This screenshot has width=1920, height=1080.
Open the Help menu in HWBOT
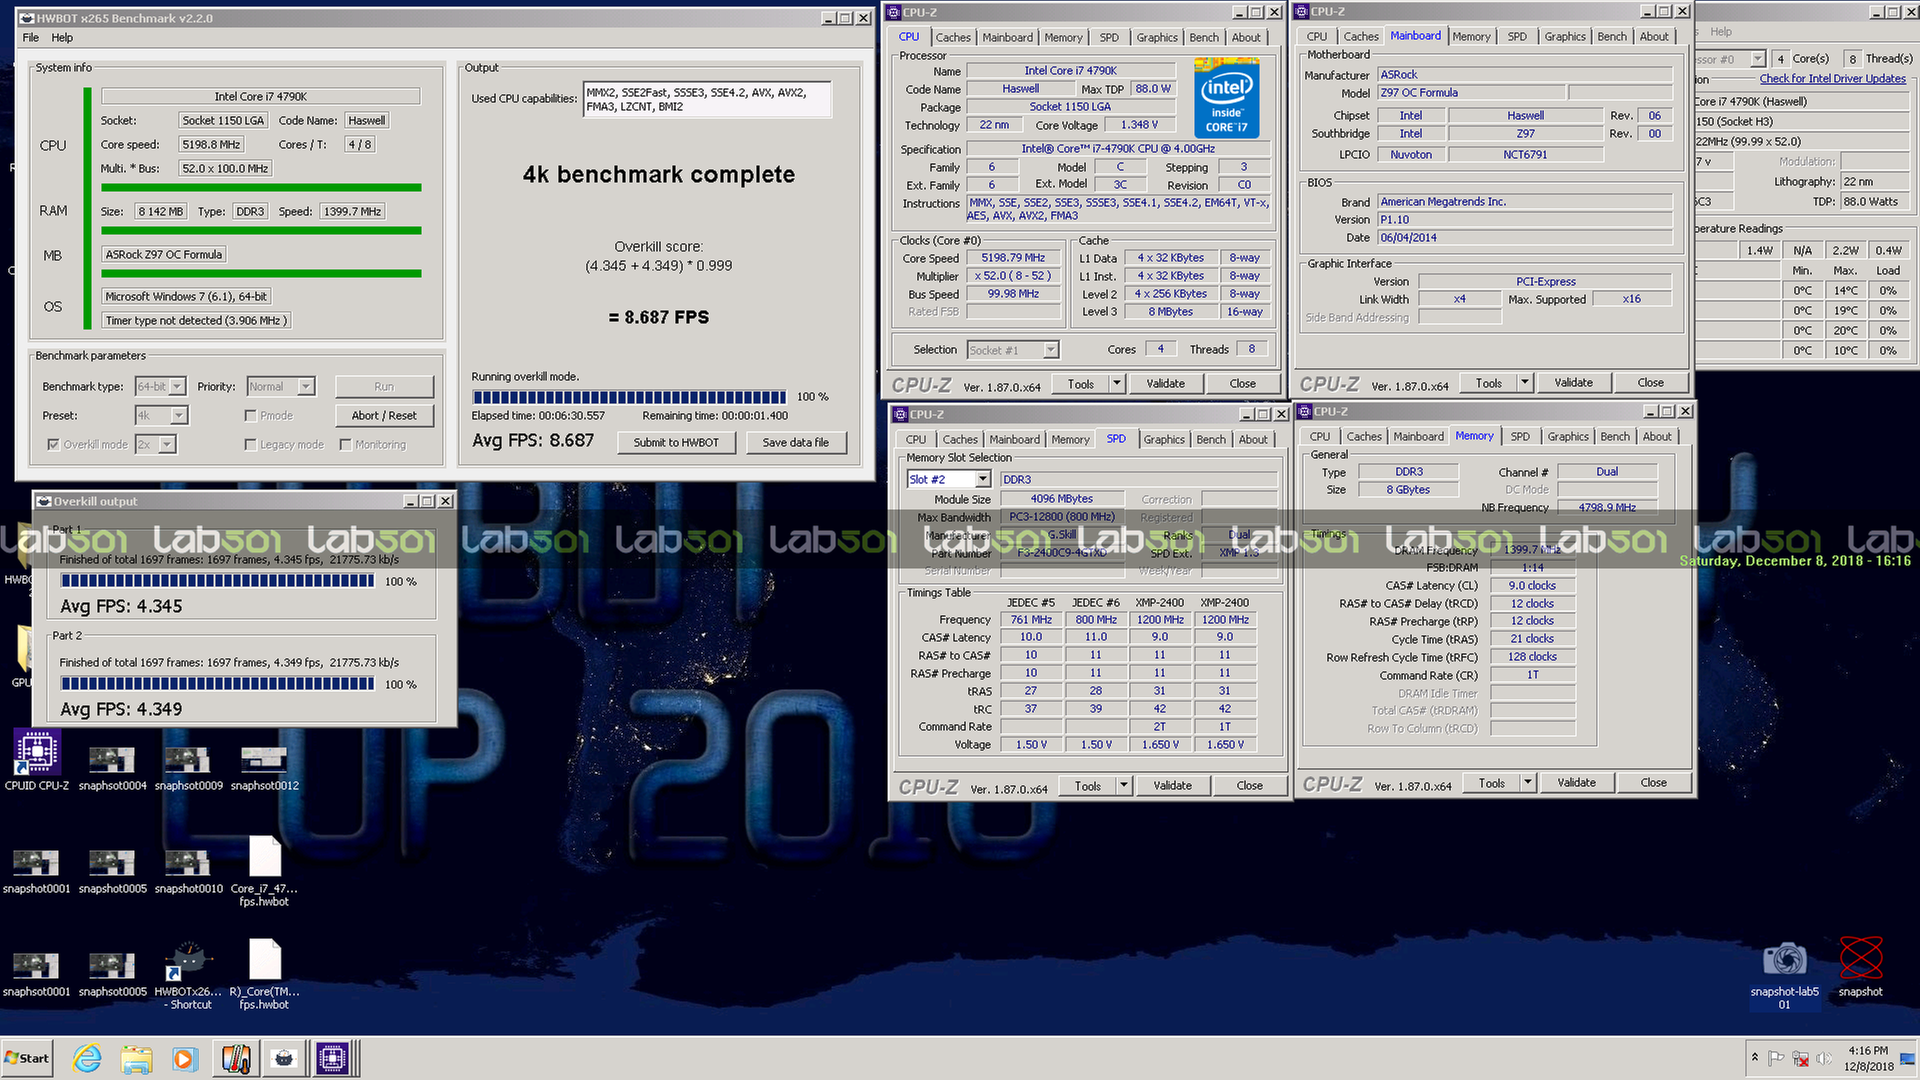click(62, 38)
